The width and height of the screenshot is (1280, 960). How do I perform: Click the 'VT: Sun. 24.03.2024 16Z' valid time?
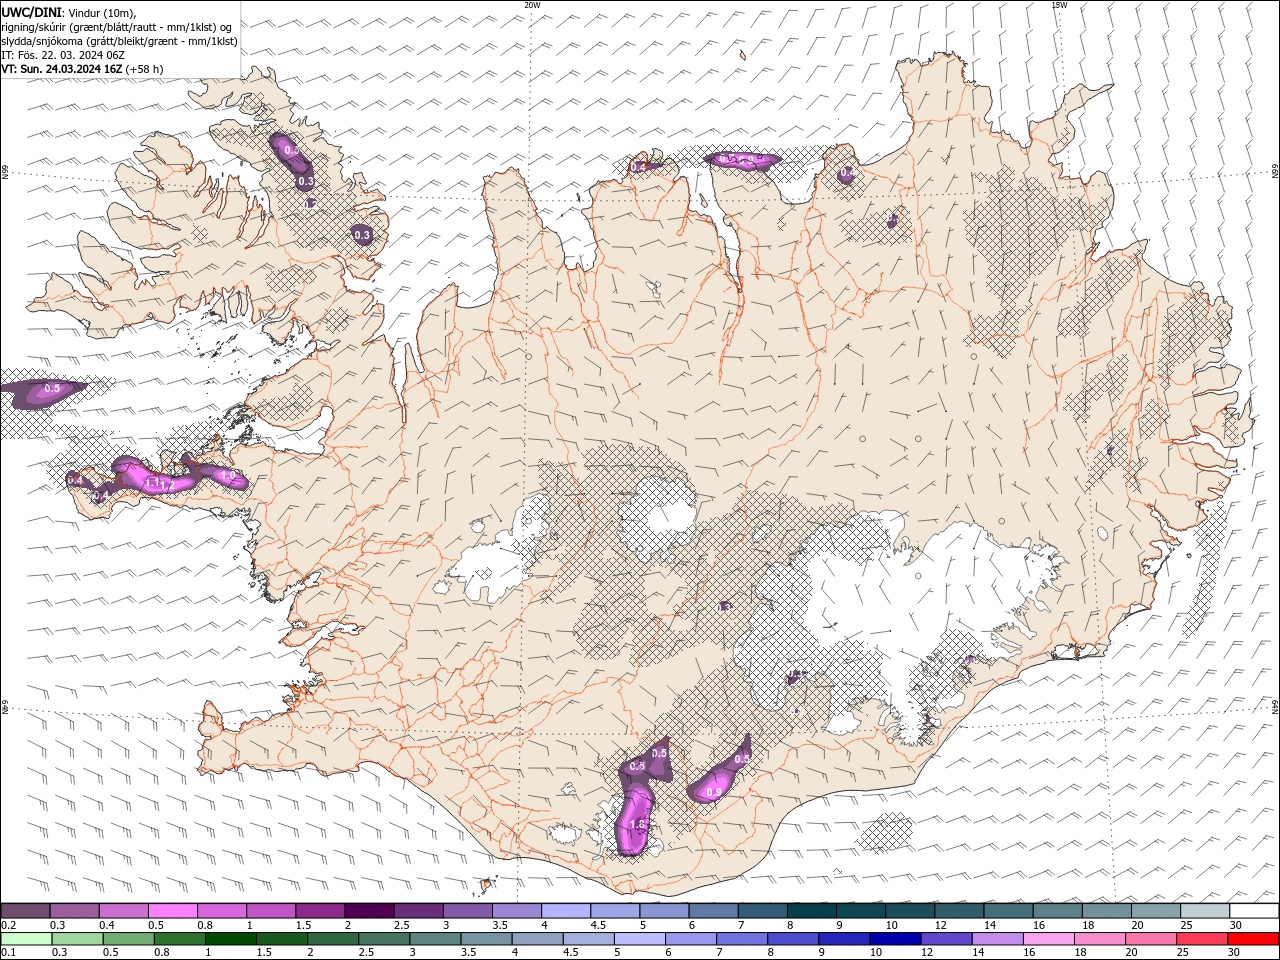(x=62, y=69)
